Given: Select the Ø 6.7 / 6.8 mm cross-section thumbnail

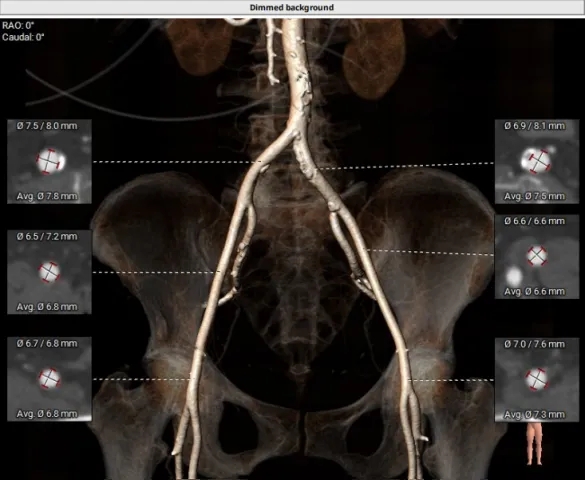Looking at the screenshot, I should (x=49, y=379).
